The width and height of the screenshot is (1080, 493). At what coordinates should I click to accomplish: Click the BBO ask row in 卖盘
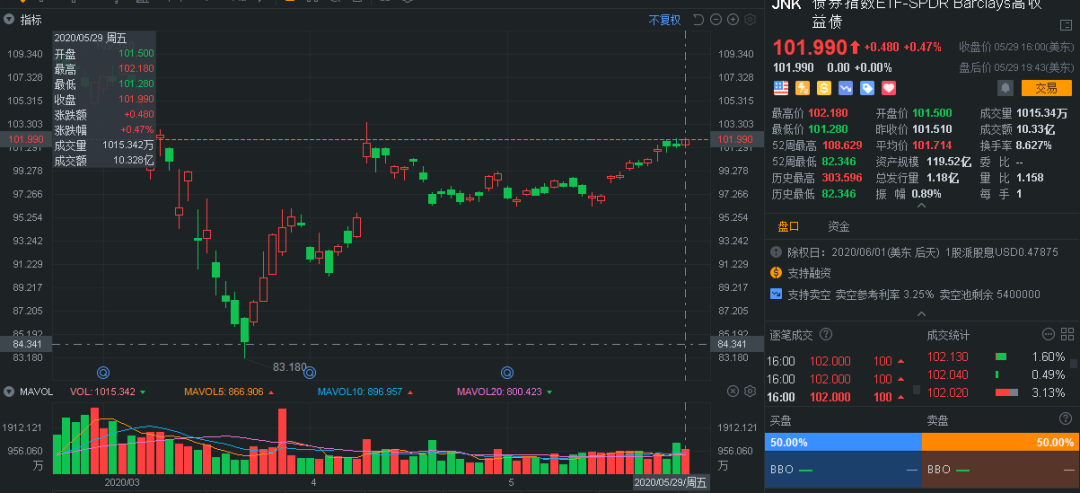pyautogui.click(x=1001, y=470)
